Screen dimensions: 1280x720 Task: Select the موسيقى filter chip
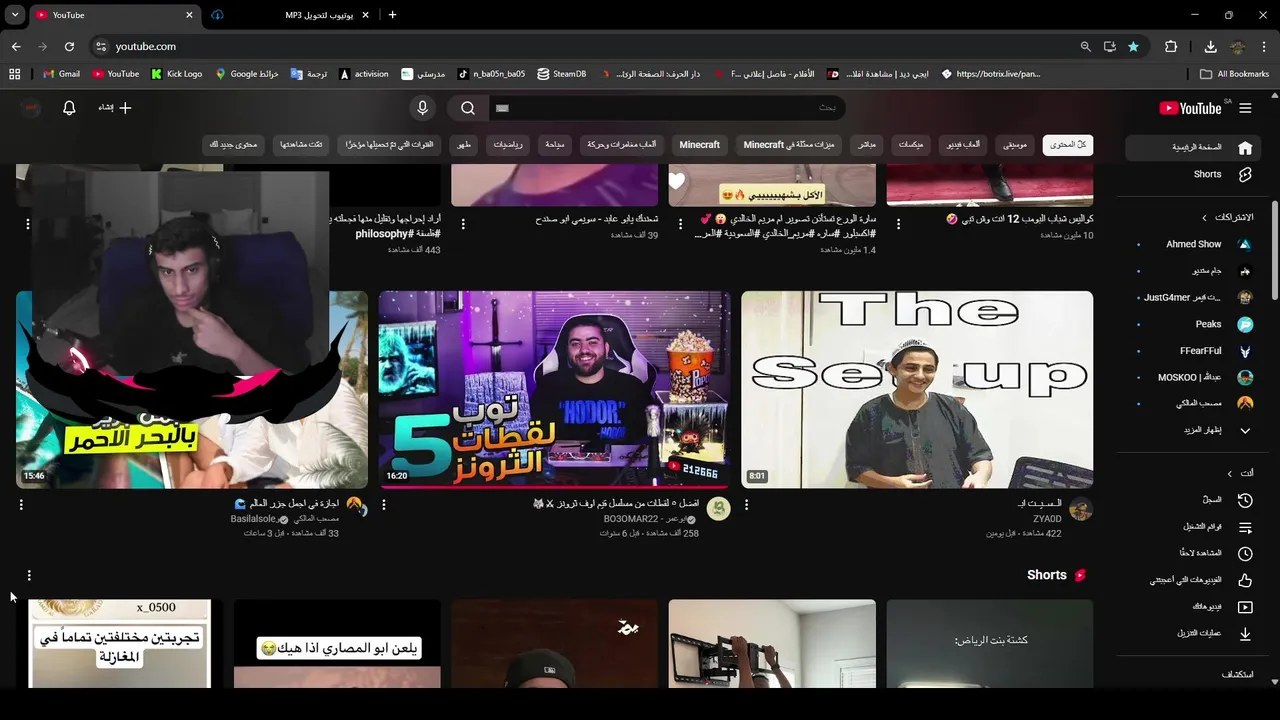(1015, 145)
